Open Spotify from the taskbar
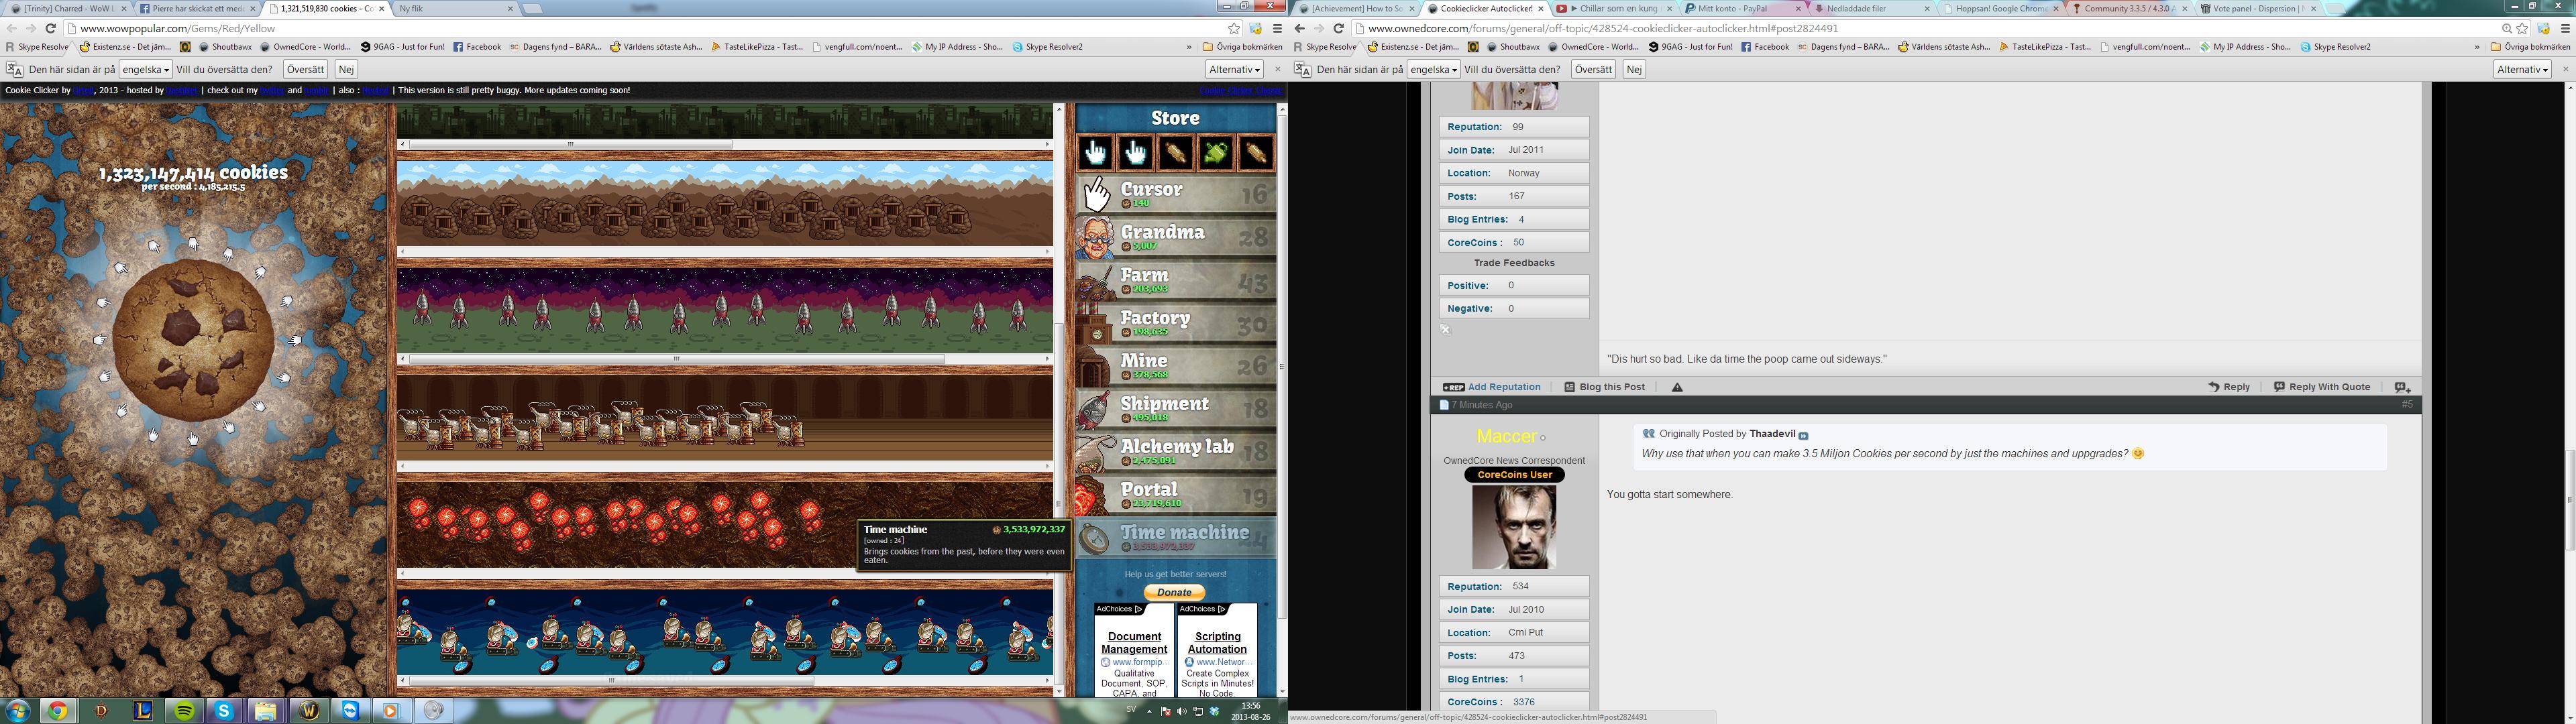The width and height of the screenshot is (2576, 724). 184,711
